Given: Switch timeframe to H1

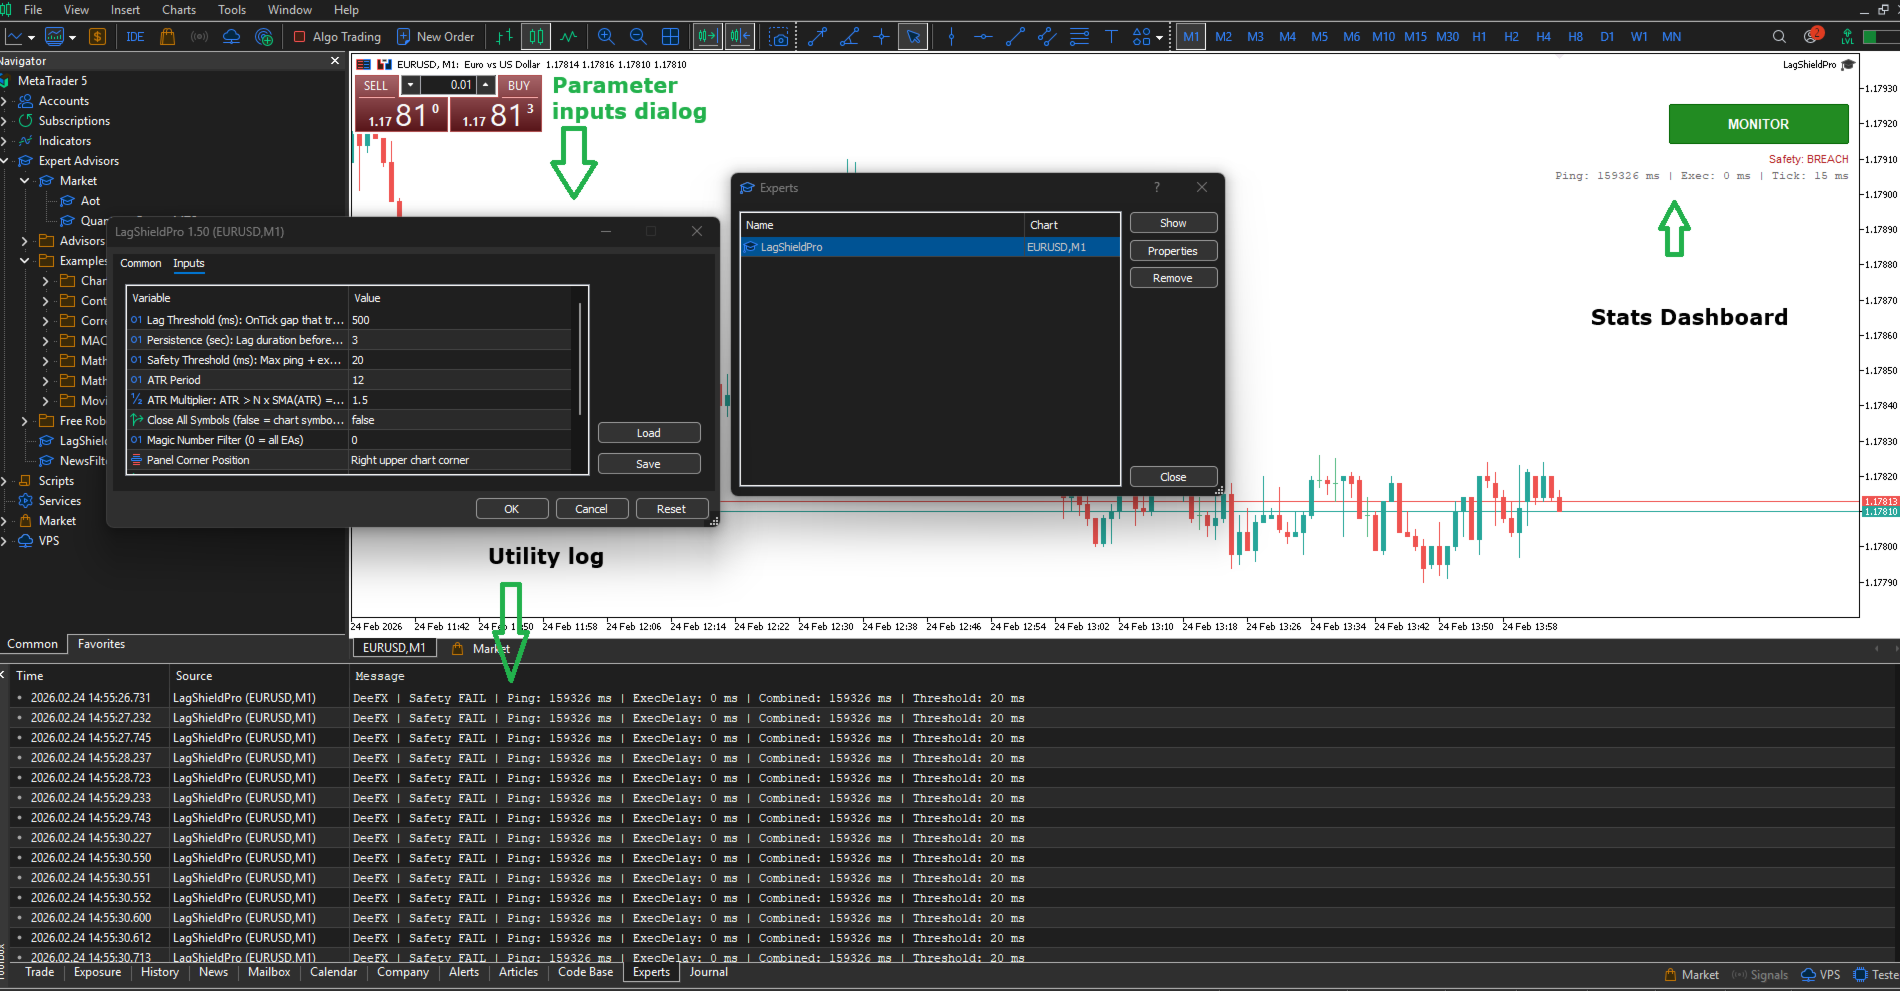Looking at the screenshot, I should (x=1479, y=37).
